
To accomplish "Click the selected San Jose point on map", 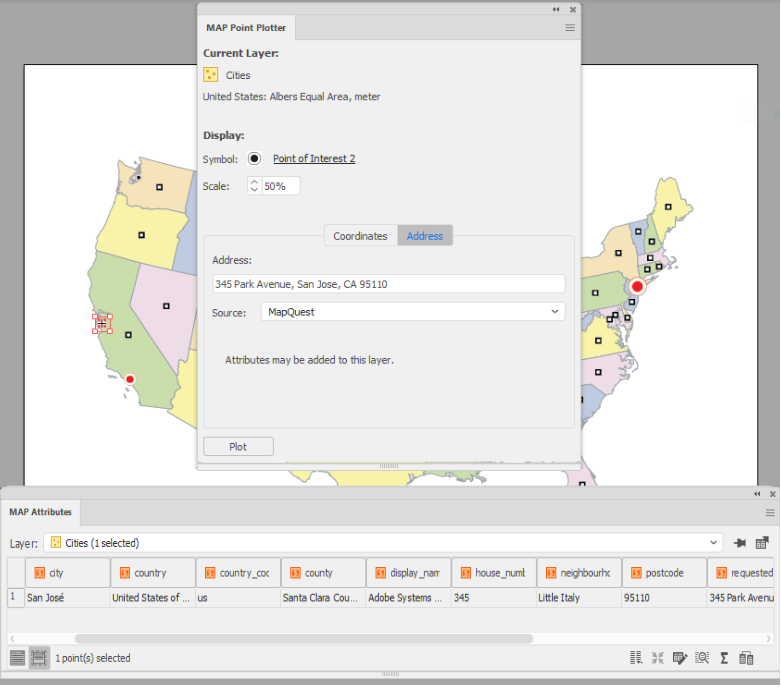I will pos(102,324).
